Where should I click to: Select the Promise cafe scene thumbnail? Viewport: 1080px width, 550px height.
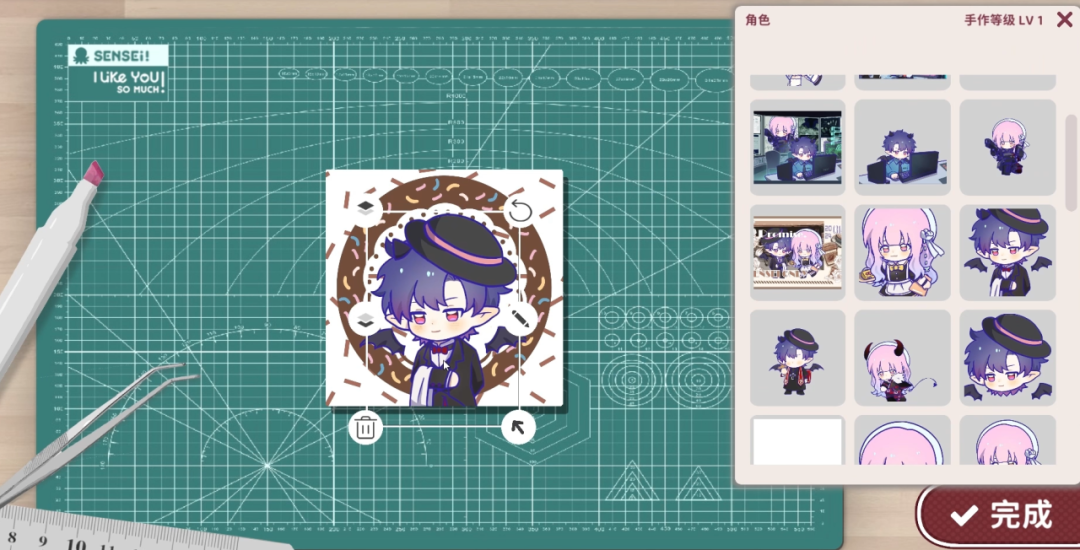[x=798, y=253]
